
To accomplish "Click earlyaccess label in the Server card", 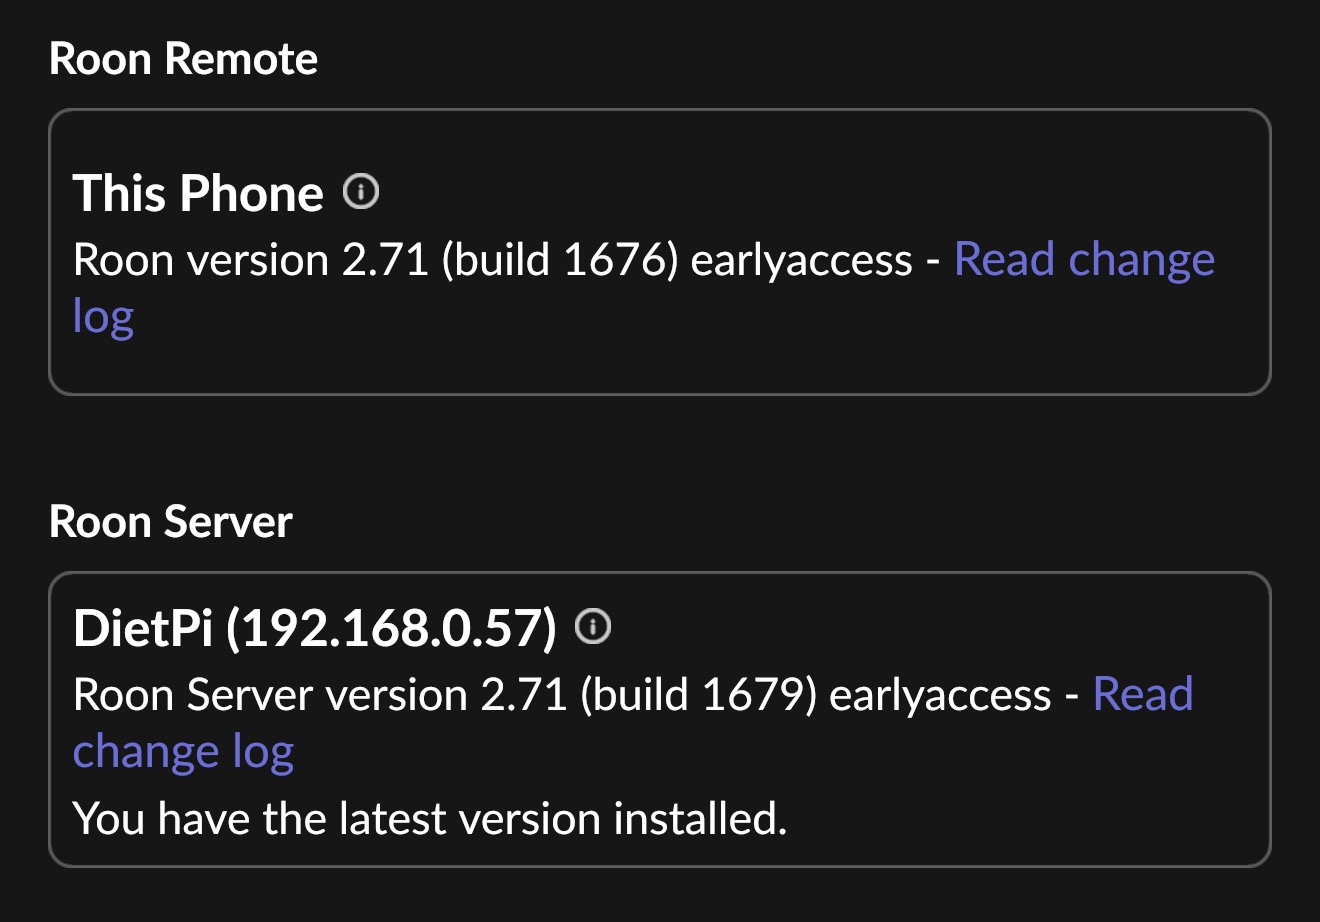I will pyautogui.click(x=940, y=695).
